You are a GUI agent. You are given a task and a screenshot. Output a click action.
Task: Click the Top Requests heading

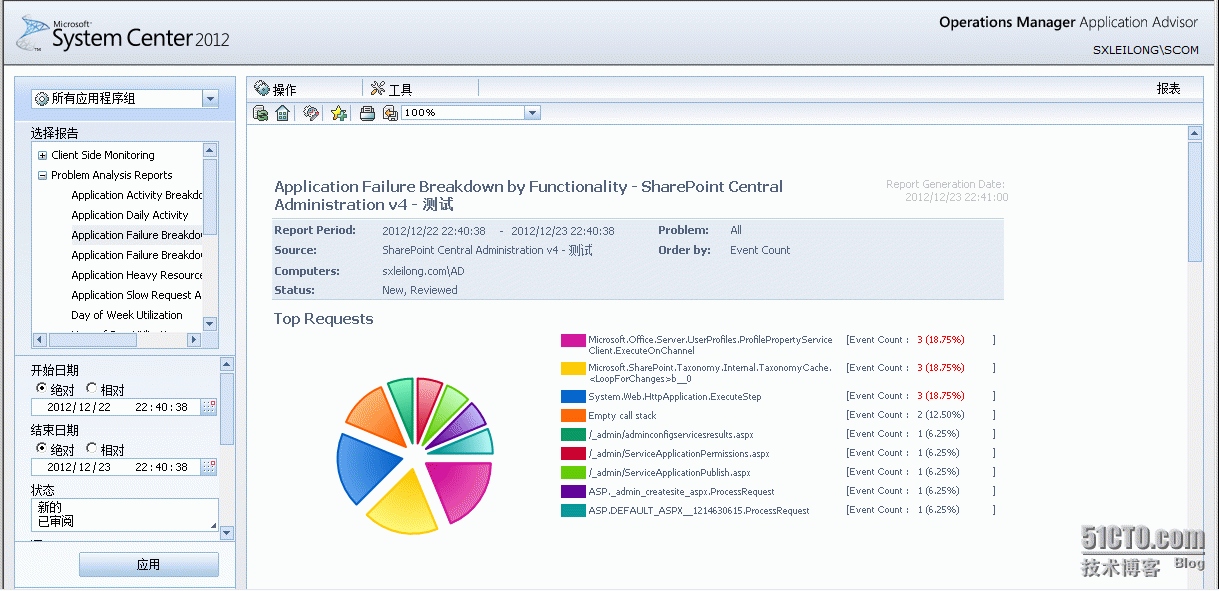[x=324, y=319]
